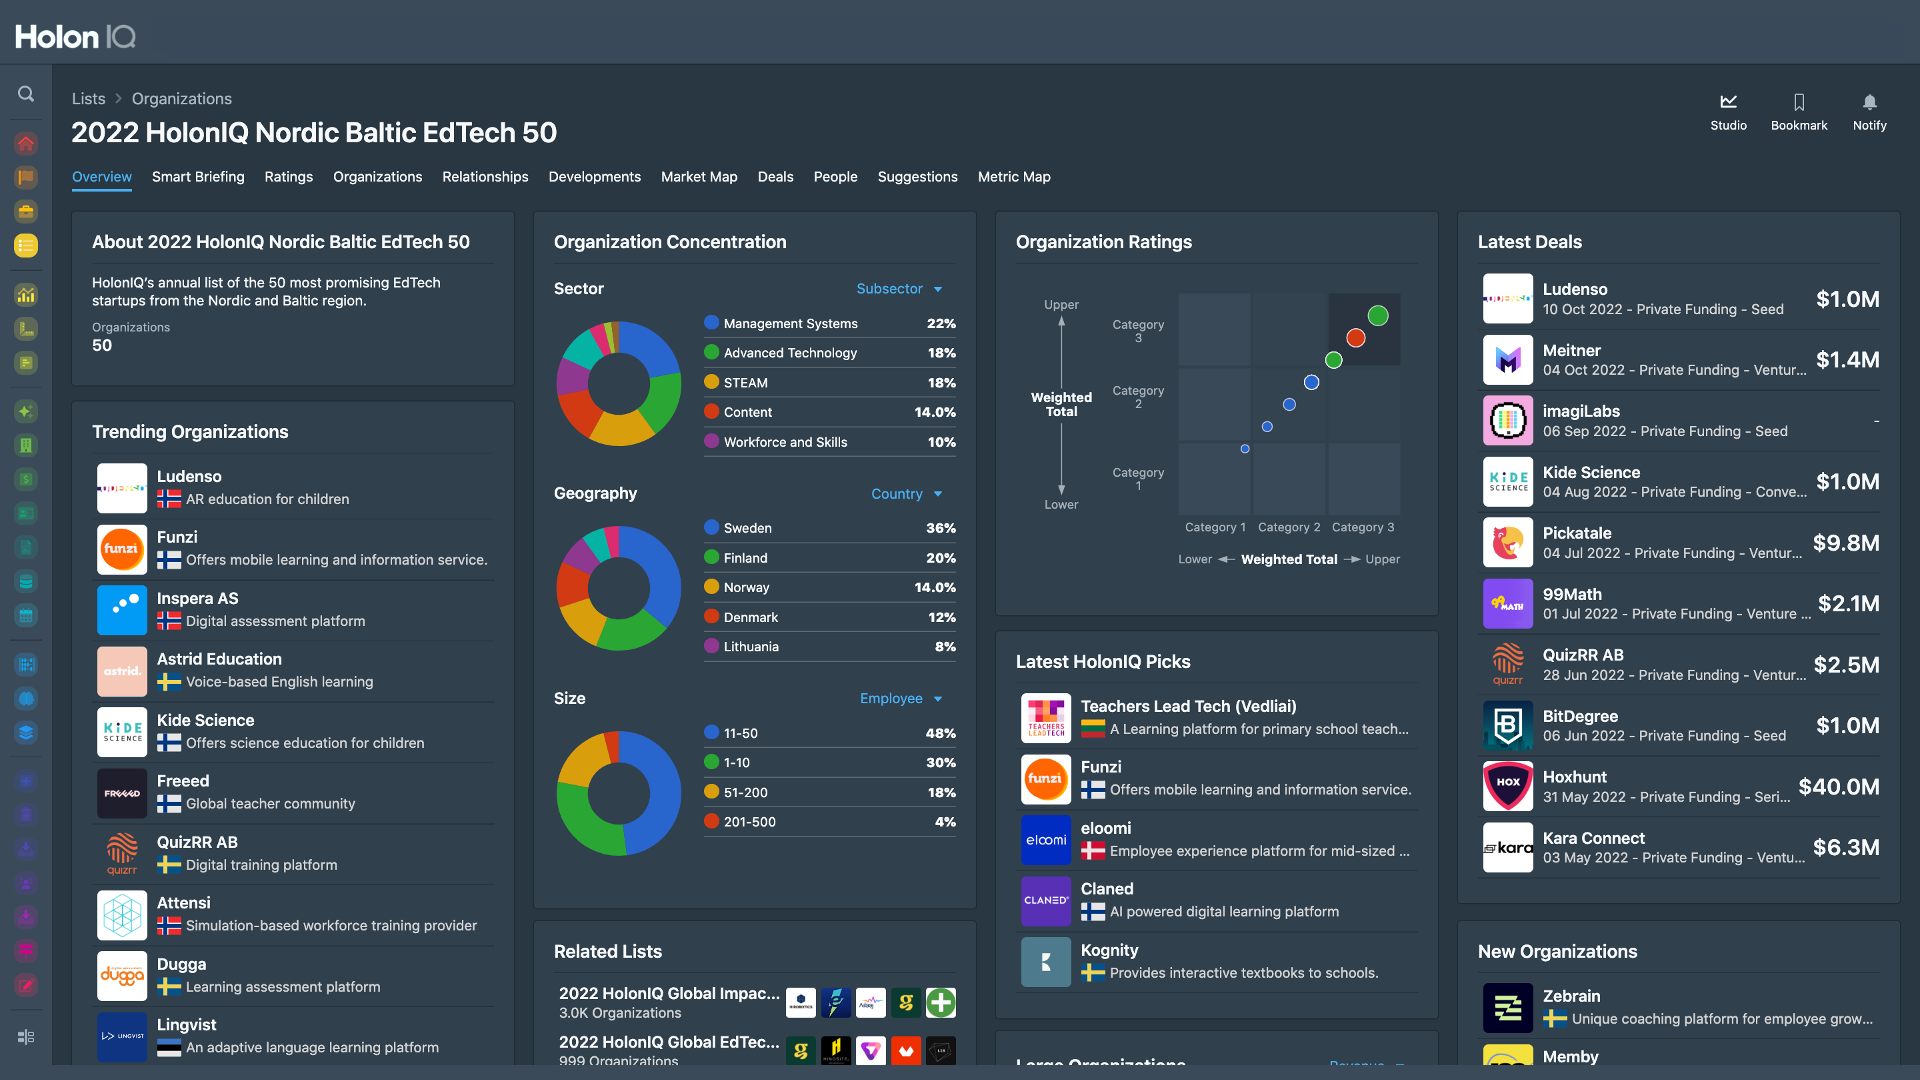This screenshot has height=1080, width=1920.
Task: Click the Astrid Education logo
Action: pyautogui.click(x=122, y=671)
